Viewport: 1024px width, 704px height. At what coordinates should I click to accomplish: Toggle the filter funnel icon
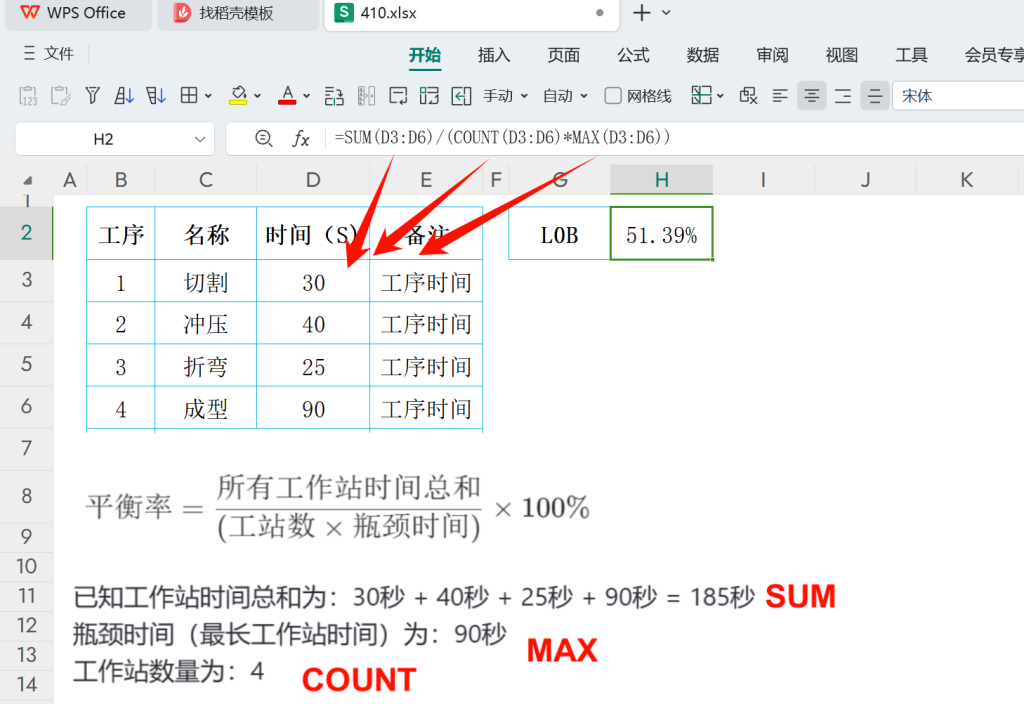[x=92, y=96]
